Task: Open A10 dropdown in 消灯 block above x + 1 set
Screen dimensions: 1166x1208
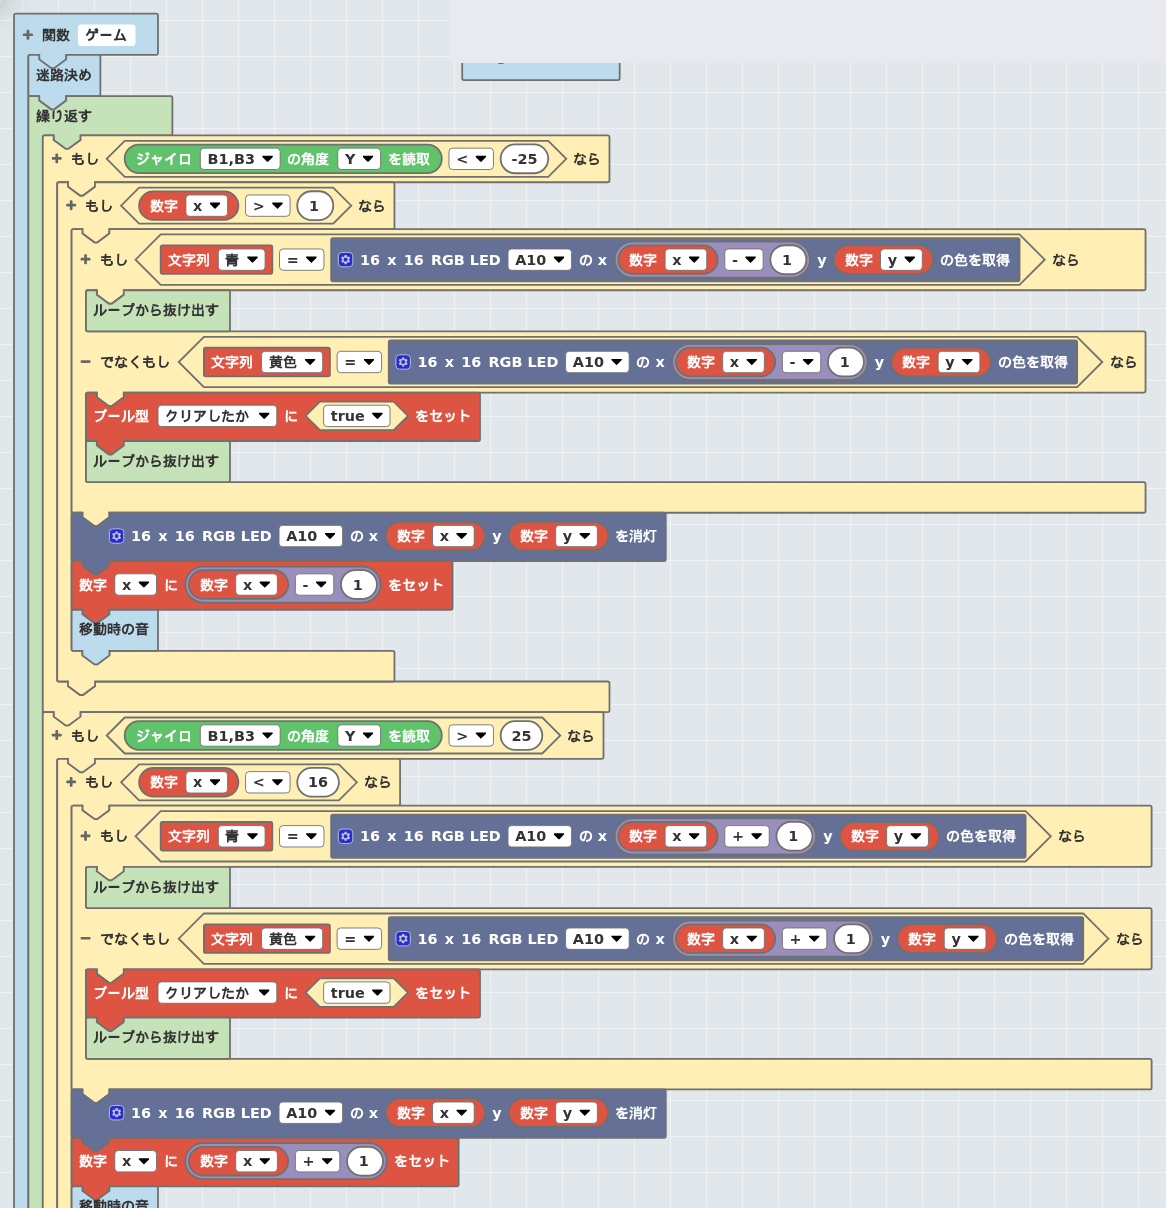Action: pyautogui.click(x=311, y=1113)
